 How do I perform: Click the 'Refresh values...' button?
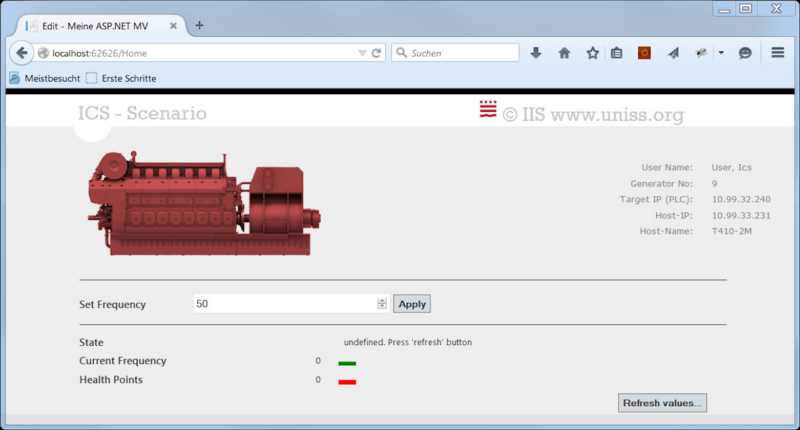663,403
